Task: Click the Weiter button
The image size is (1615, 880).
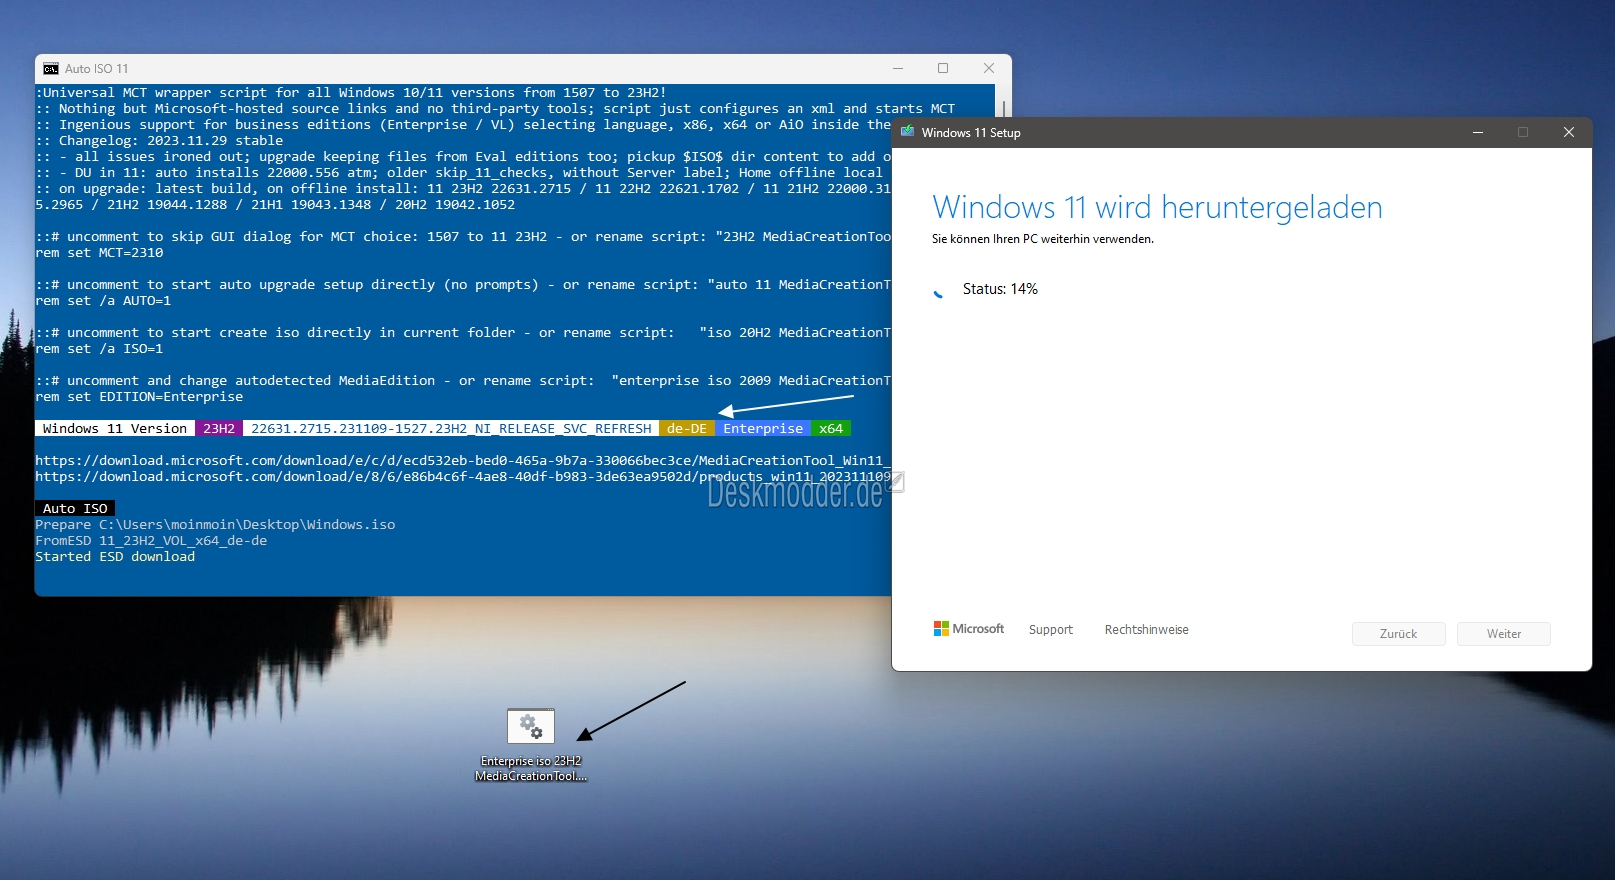Action: click(1504, 634)
